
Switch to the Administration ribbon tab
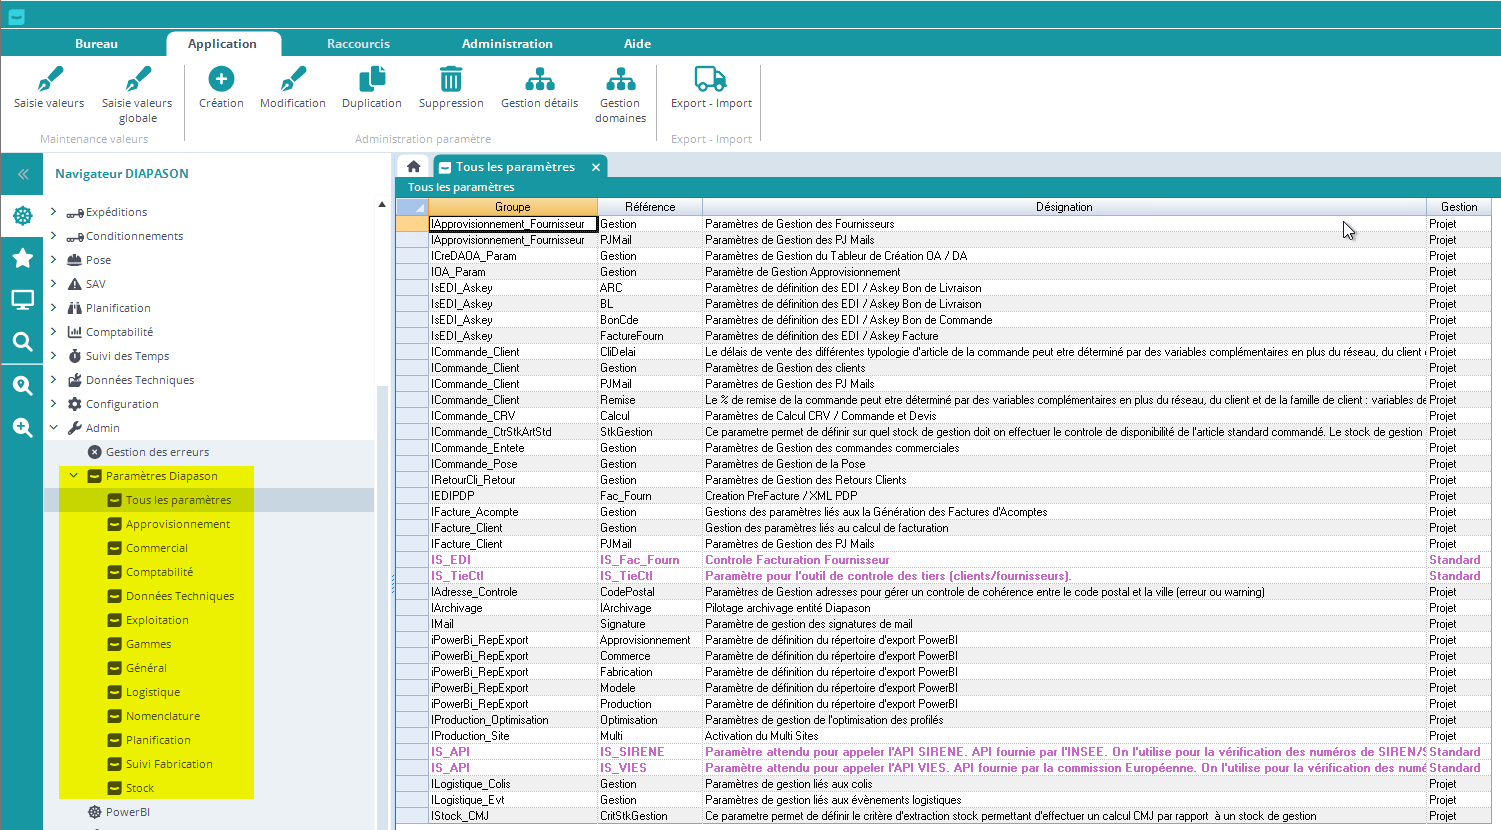(x=507, y=44)
